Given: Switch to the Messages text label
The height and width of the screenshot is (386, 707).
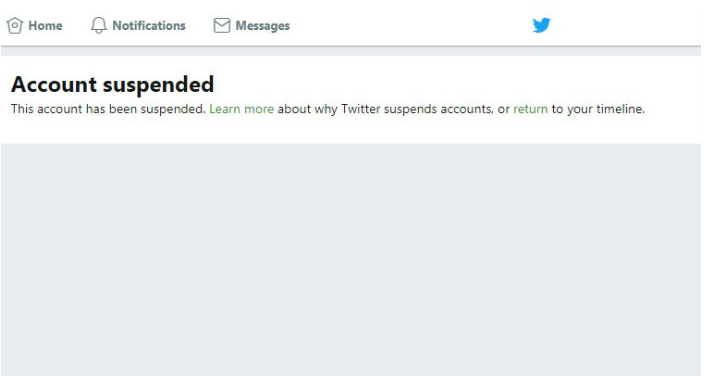Looking at the screenshot, I should 262,26.
